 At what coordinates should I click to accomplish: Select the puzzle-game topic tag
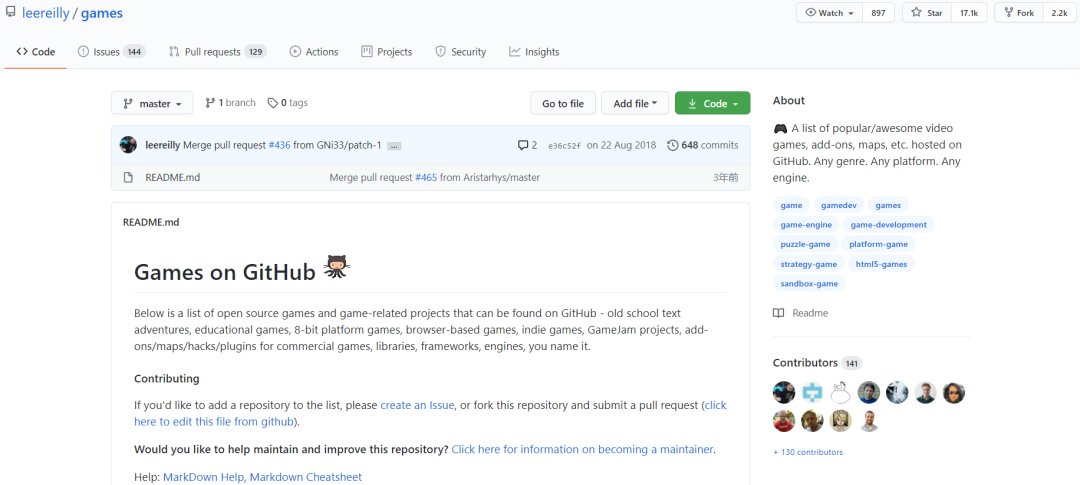tap(805, 244)
